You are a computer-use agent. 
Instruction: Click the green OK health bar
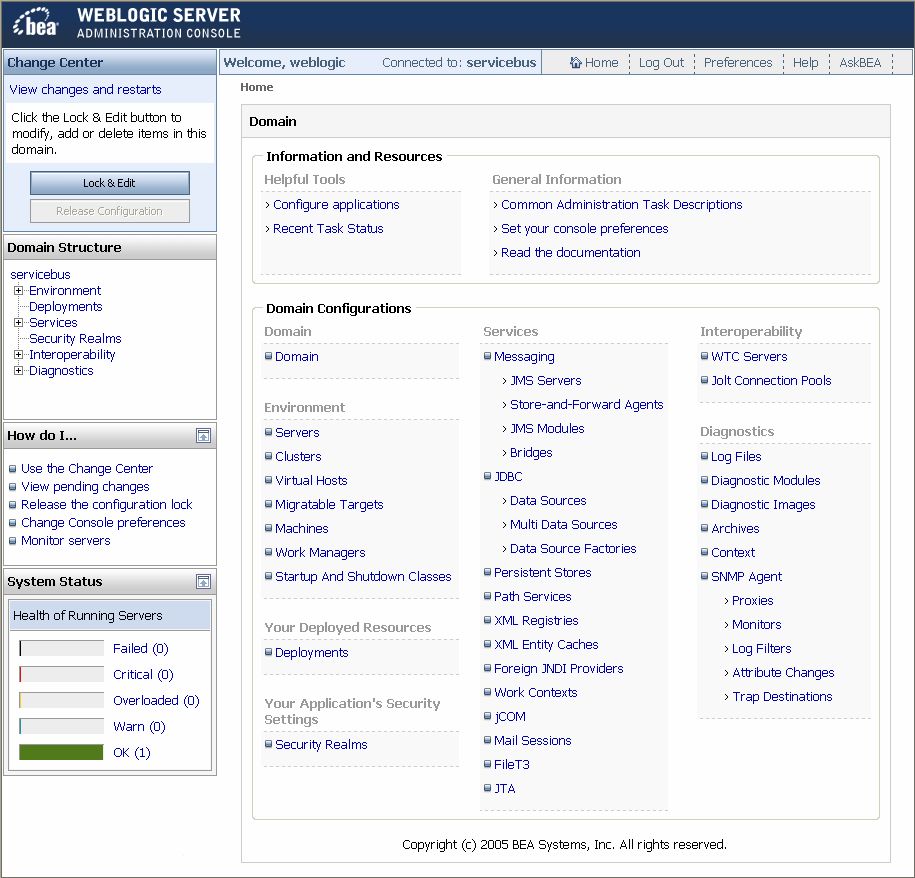click(61, 752)
